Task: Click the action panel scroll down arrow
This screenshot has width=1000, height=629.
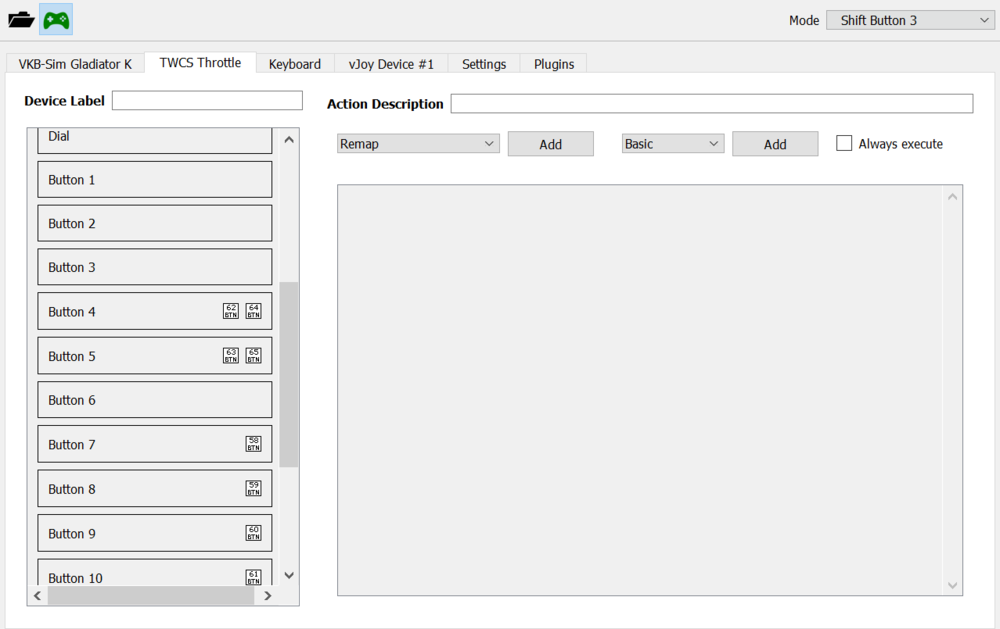Action: [952, 585]
